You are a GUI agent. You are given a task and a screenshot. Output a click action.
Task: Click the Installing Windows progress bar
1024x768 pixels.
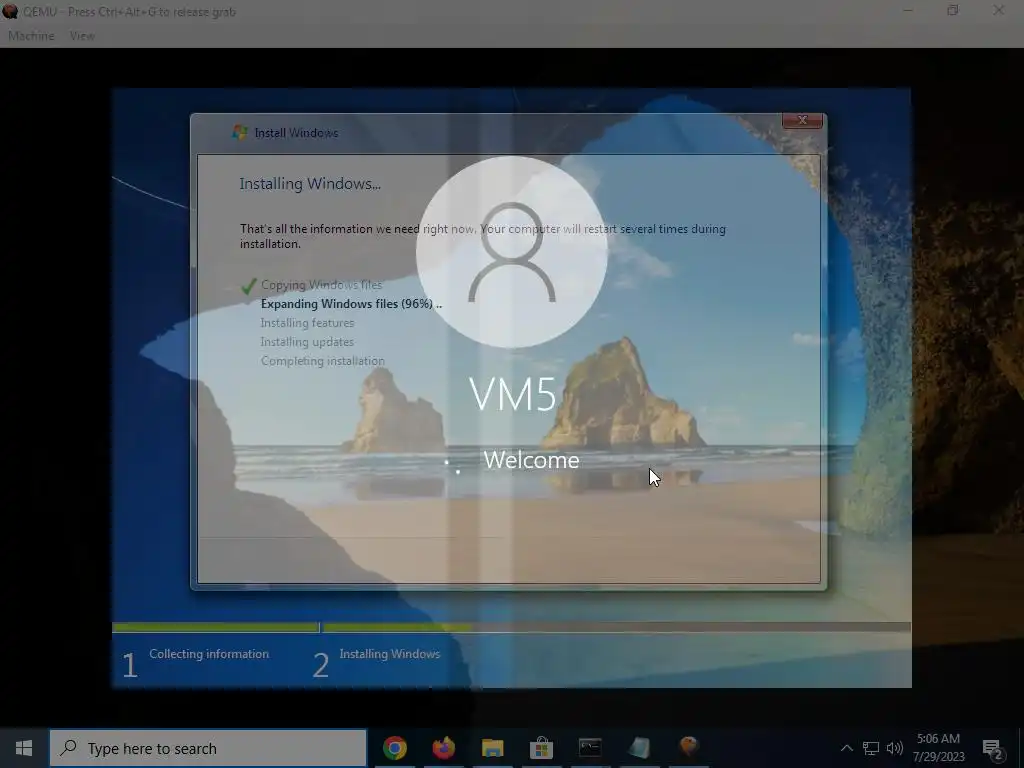pyautogui.click(x=616, y=628)
